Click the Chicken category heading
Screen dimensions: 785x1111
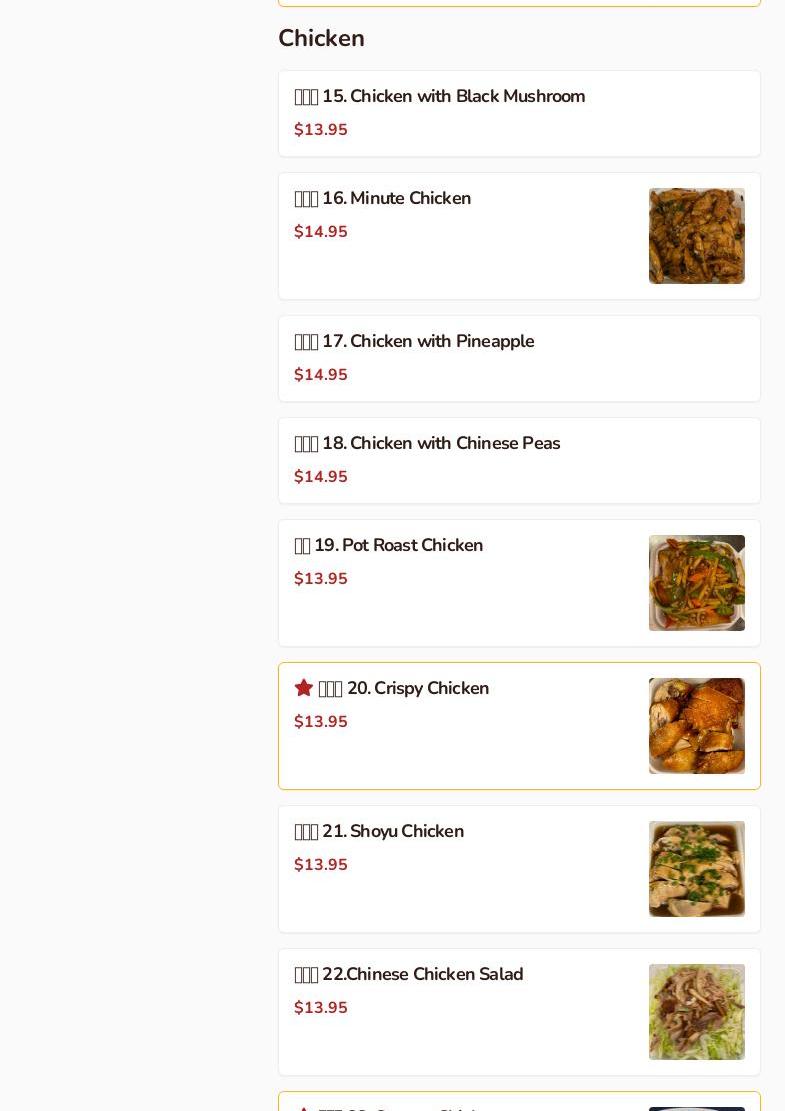[321, 38]
